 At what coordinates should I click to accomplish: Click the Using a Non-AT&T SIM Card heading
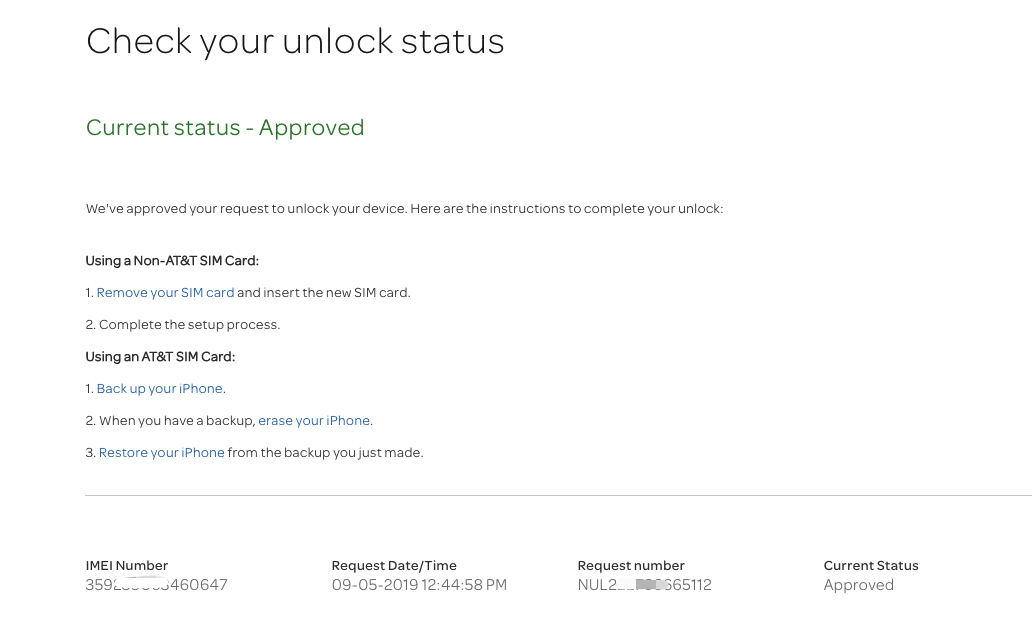tap(172, 261)
